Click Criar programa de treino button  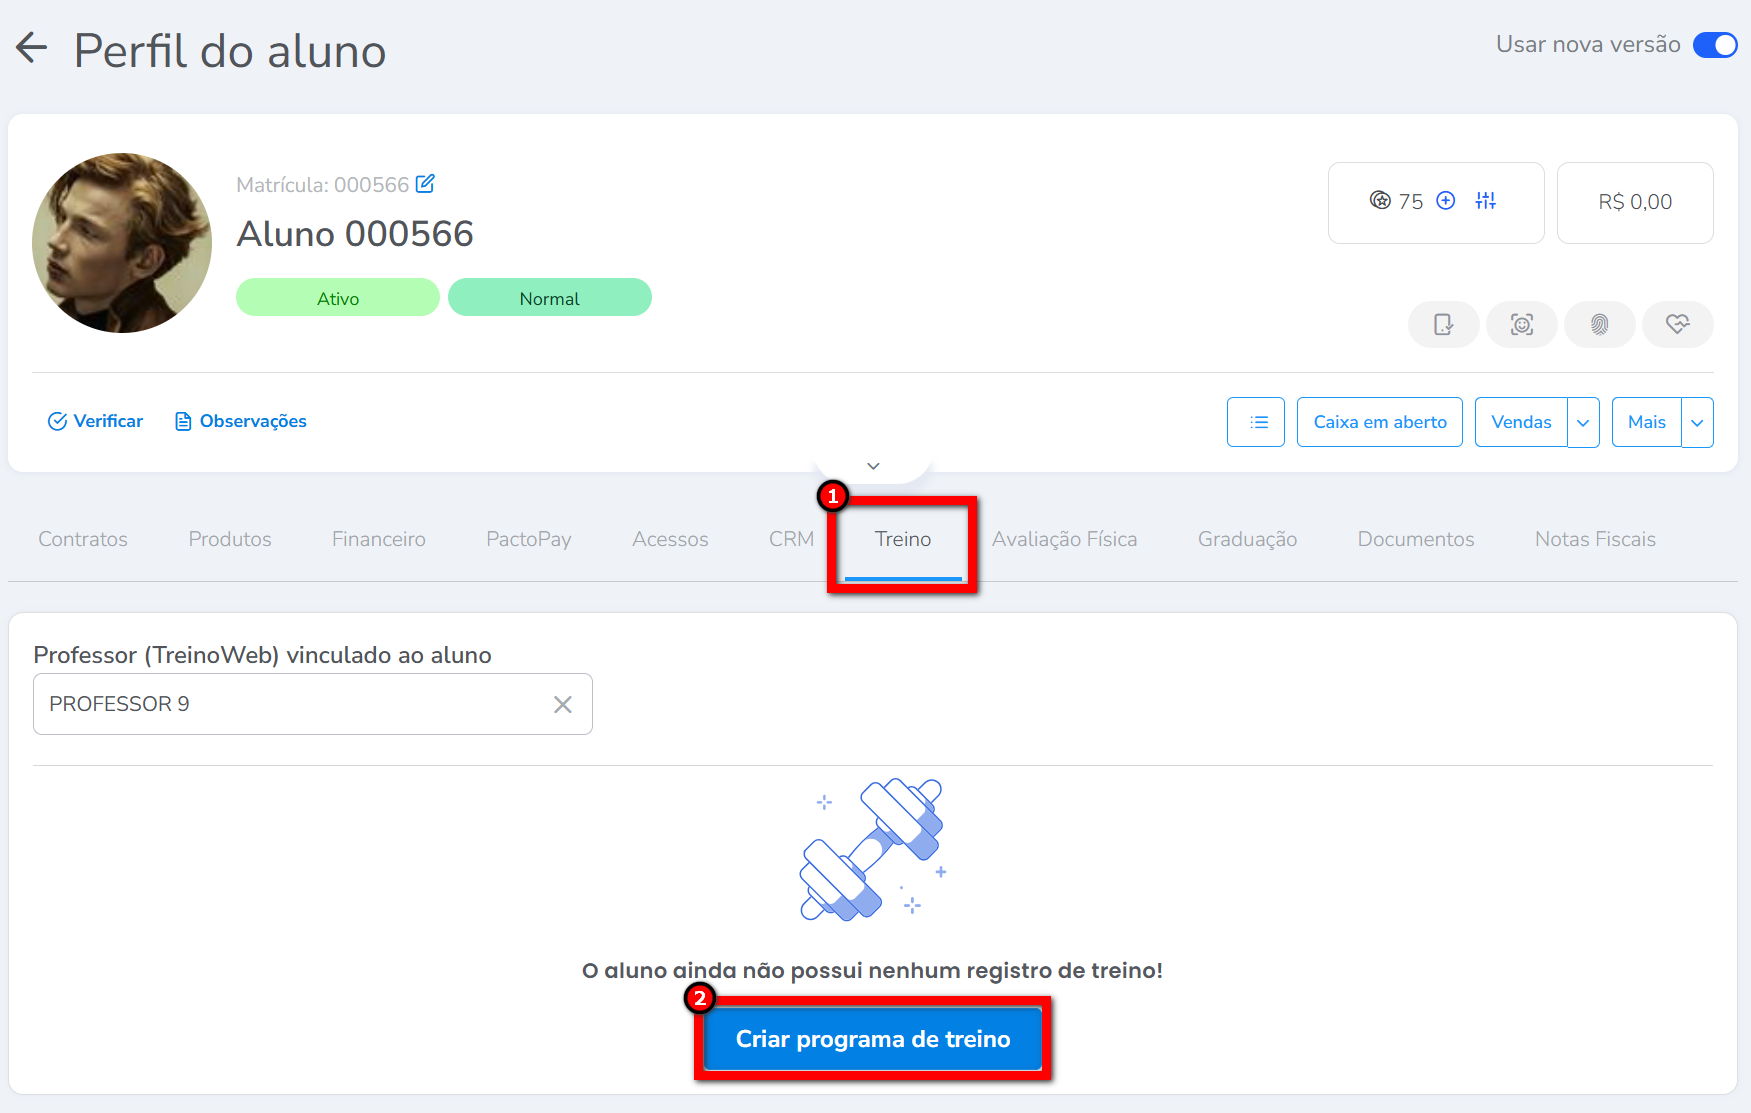click(872, 1039)
